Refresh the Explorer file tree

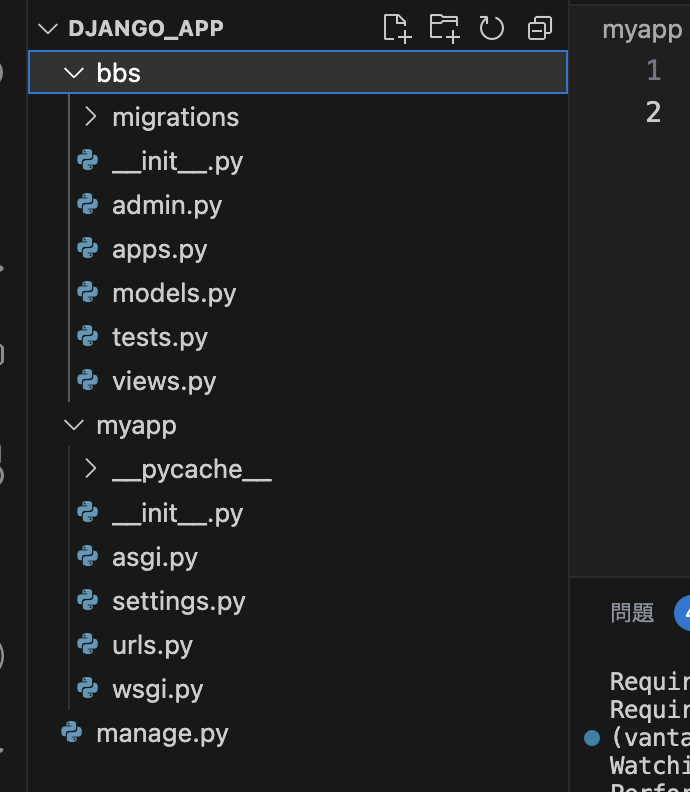pos(491,28)
